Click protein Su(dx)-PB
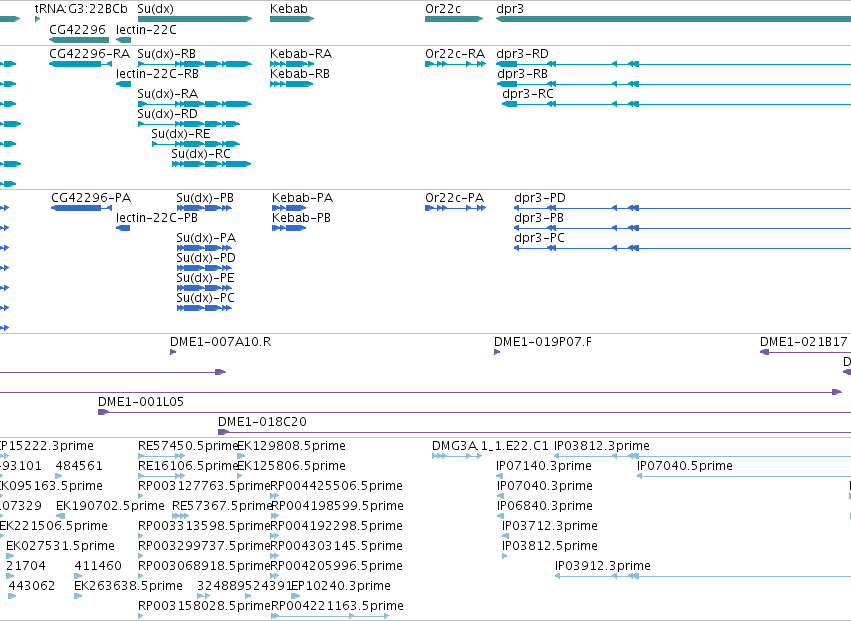851x621 pixels. [205, 198]
